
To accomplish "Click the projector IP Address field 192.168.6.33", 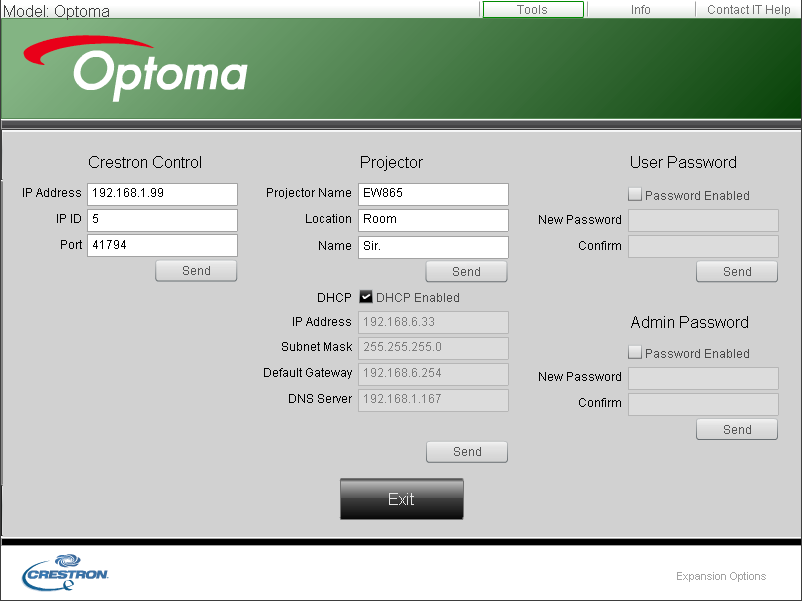I will (433, 323).
